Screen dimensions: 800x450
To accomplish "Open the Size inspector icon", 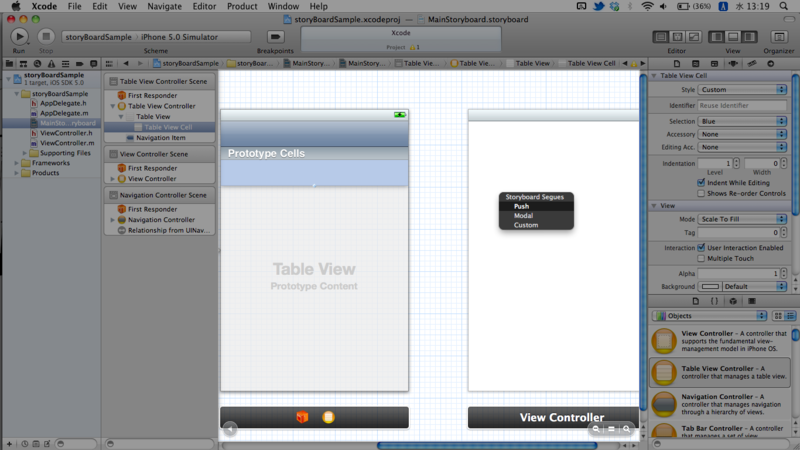I will [752, 64].
